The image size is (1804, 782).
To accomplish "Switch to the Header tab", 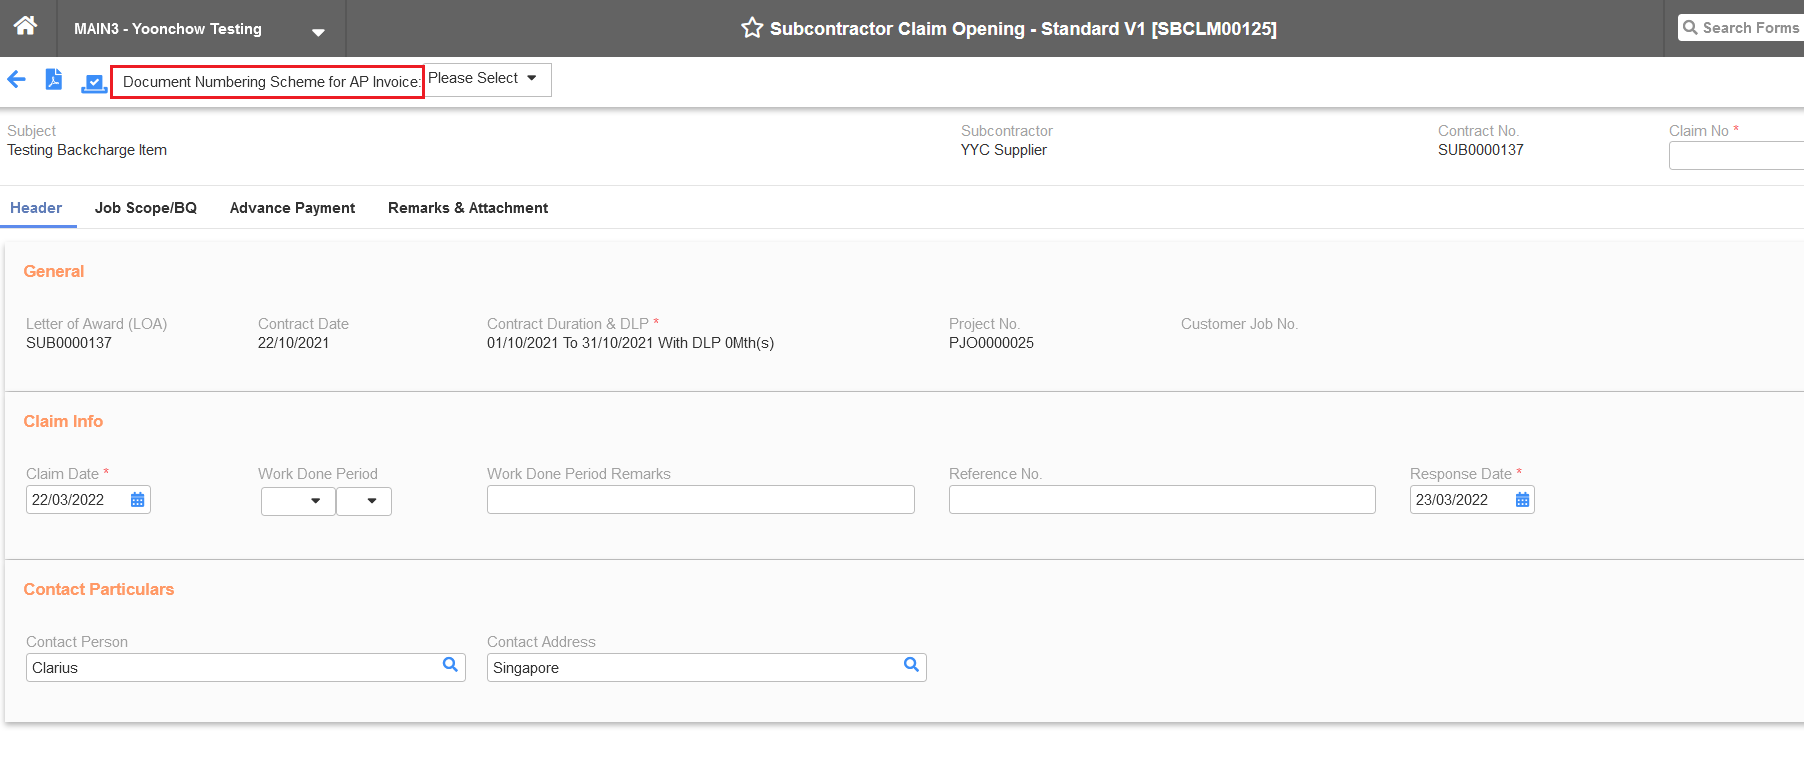I will click(36, 208).
